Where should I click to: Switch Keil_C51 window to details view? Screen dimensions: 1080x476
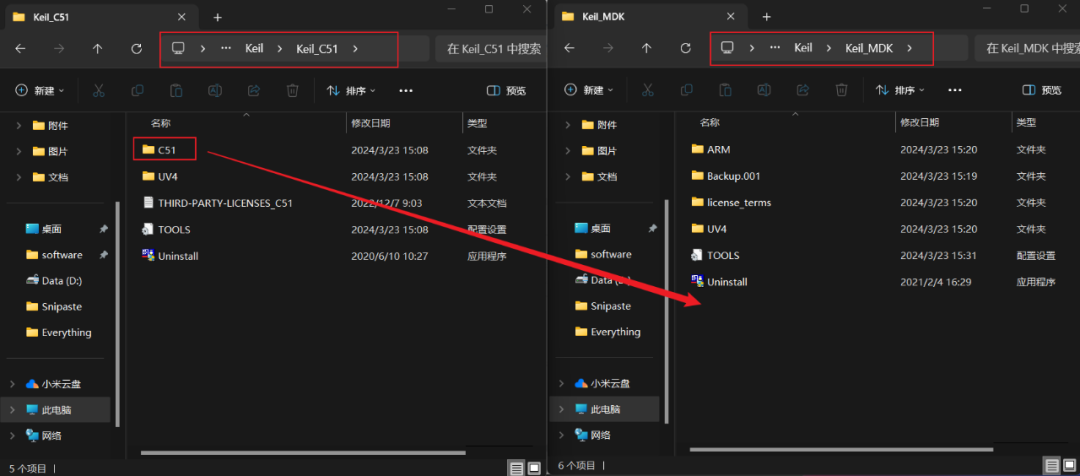[516, 468]
